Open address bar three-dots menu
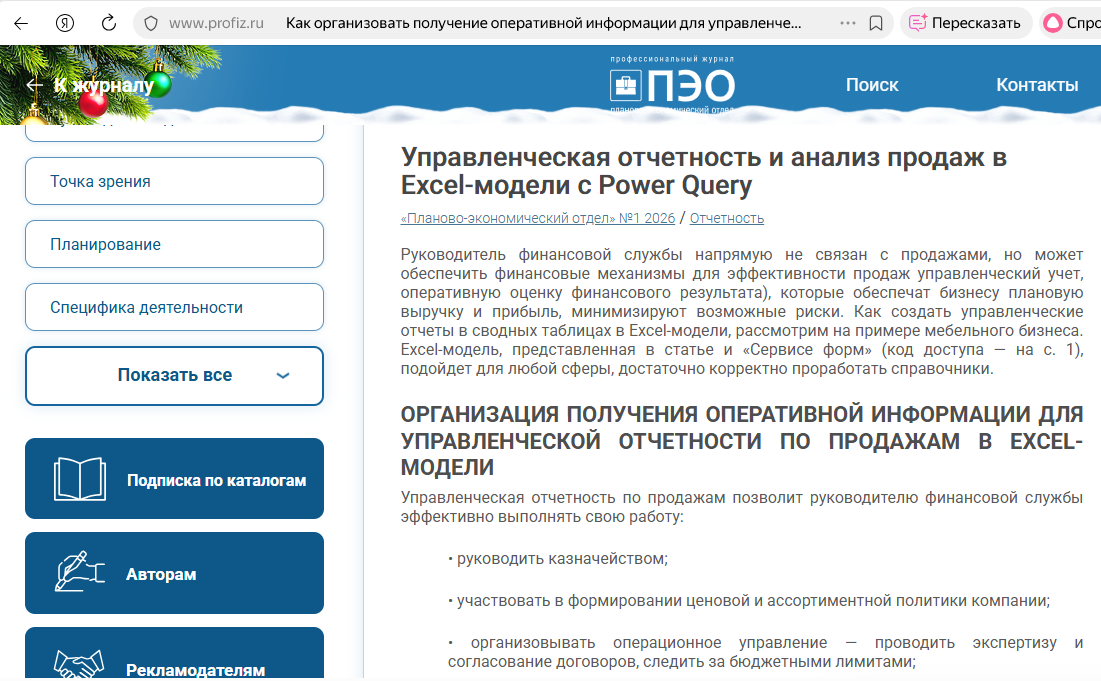 (848, 23)
